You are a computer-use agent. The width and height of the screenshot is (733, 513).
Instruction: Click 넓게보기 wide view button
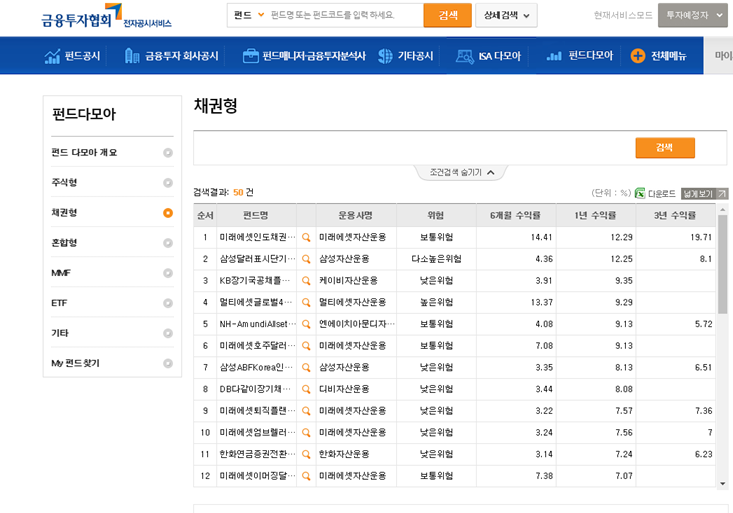coord(704,193)
